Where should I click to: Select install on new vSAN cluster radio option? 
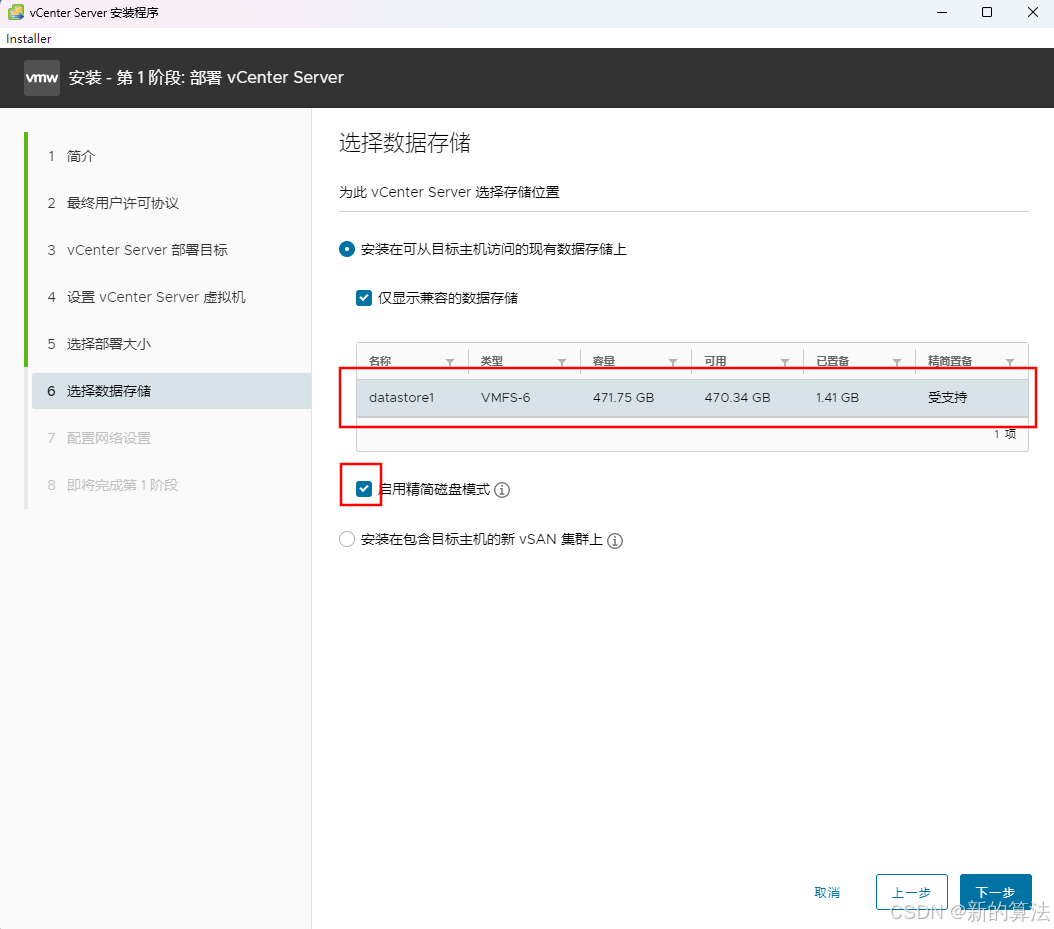pos(347,539)
